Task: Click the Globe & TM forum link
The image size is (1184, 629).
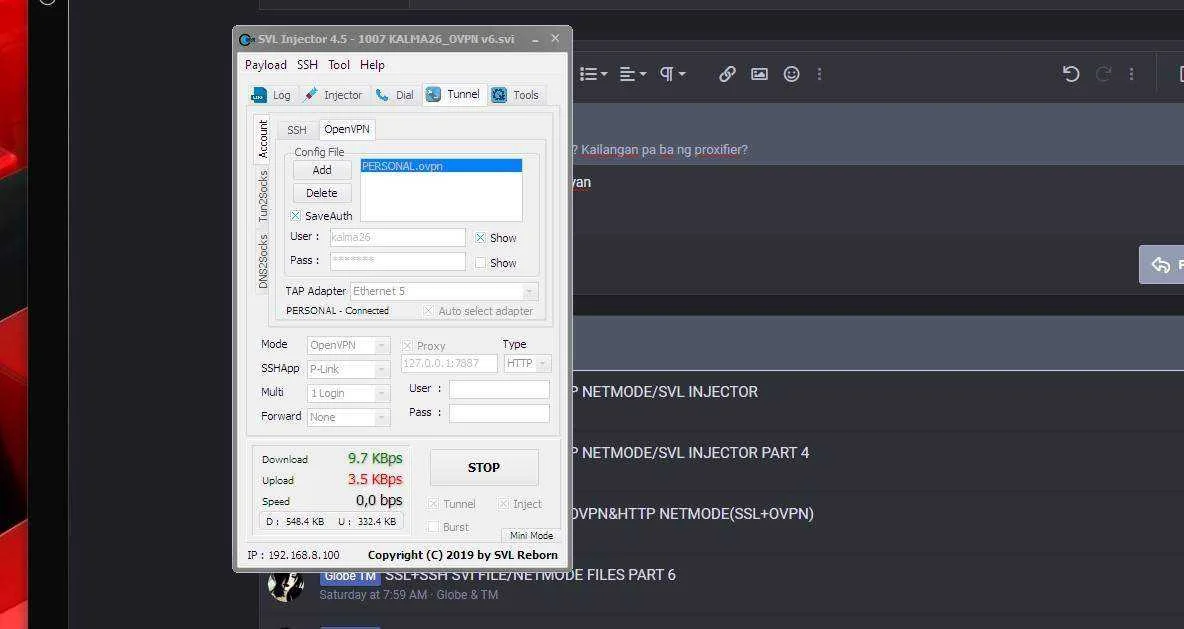Action: 467,594
